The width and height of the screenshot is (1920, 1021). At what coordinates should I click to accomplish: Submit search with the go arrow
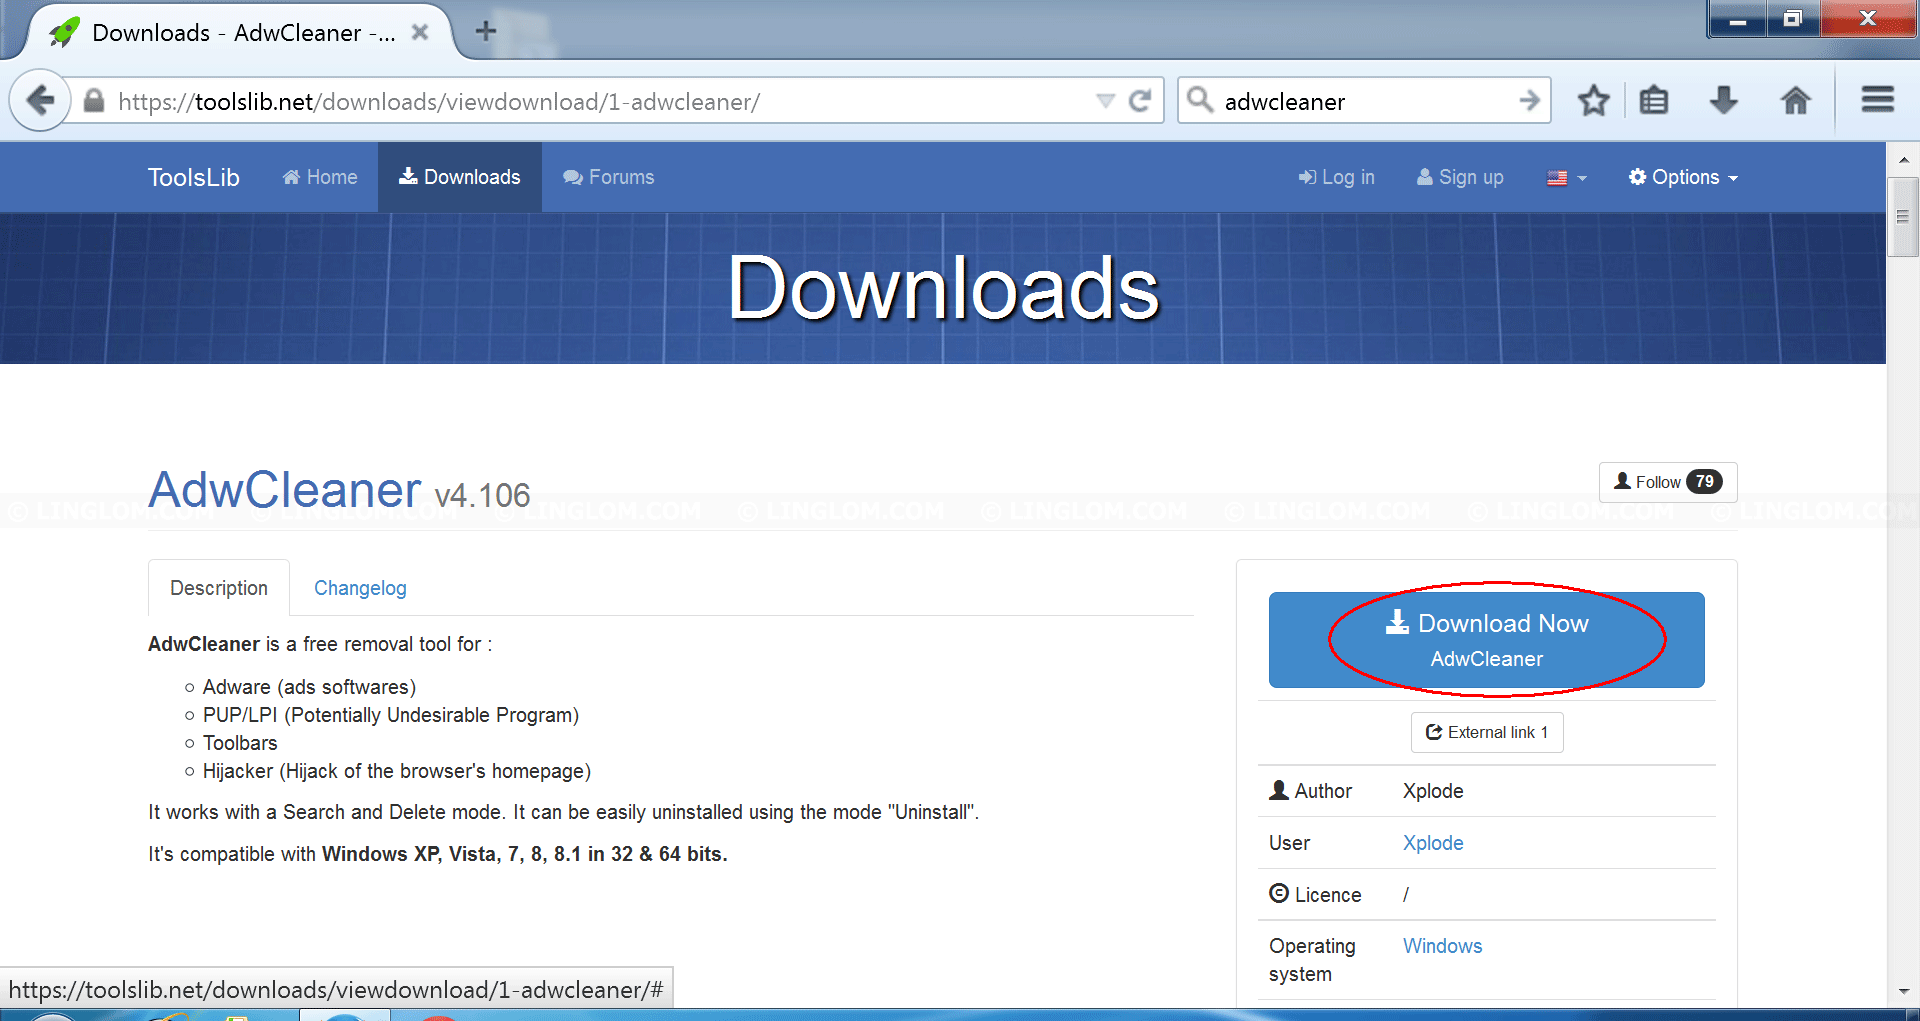pos(1529,100)
